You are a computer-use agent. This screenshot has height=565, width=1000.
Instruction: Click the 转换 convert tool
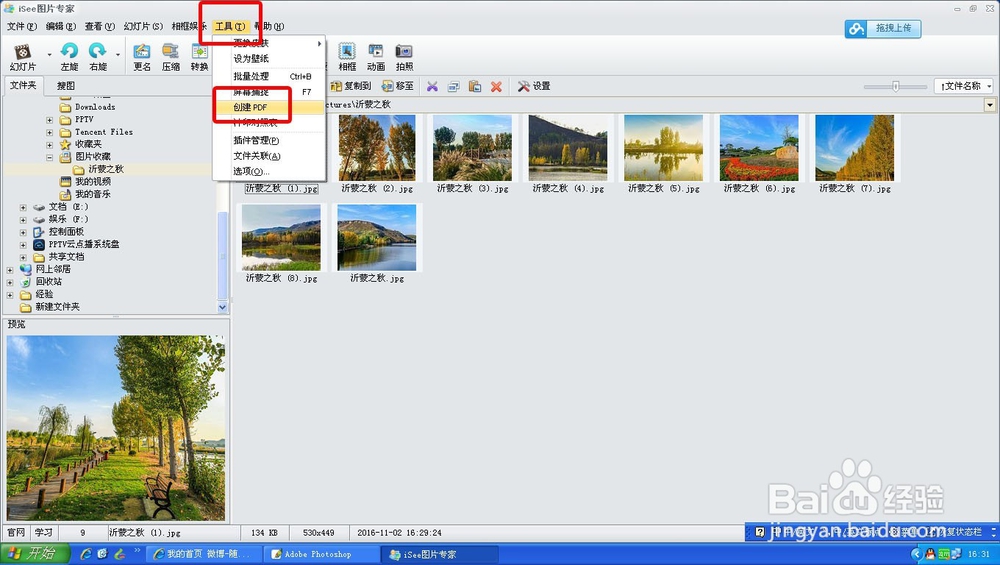(199, 57)
